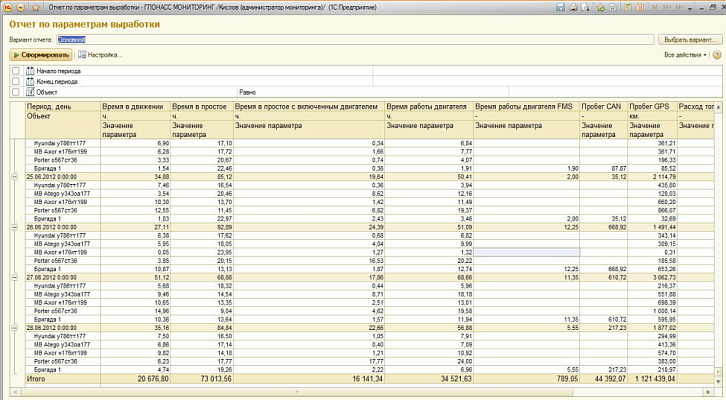Image resolution: width=726 pixels, height=400 pixels.
Task: Click the help question mark icon
Action: 715,54
